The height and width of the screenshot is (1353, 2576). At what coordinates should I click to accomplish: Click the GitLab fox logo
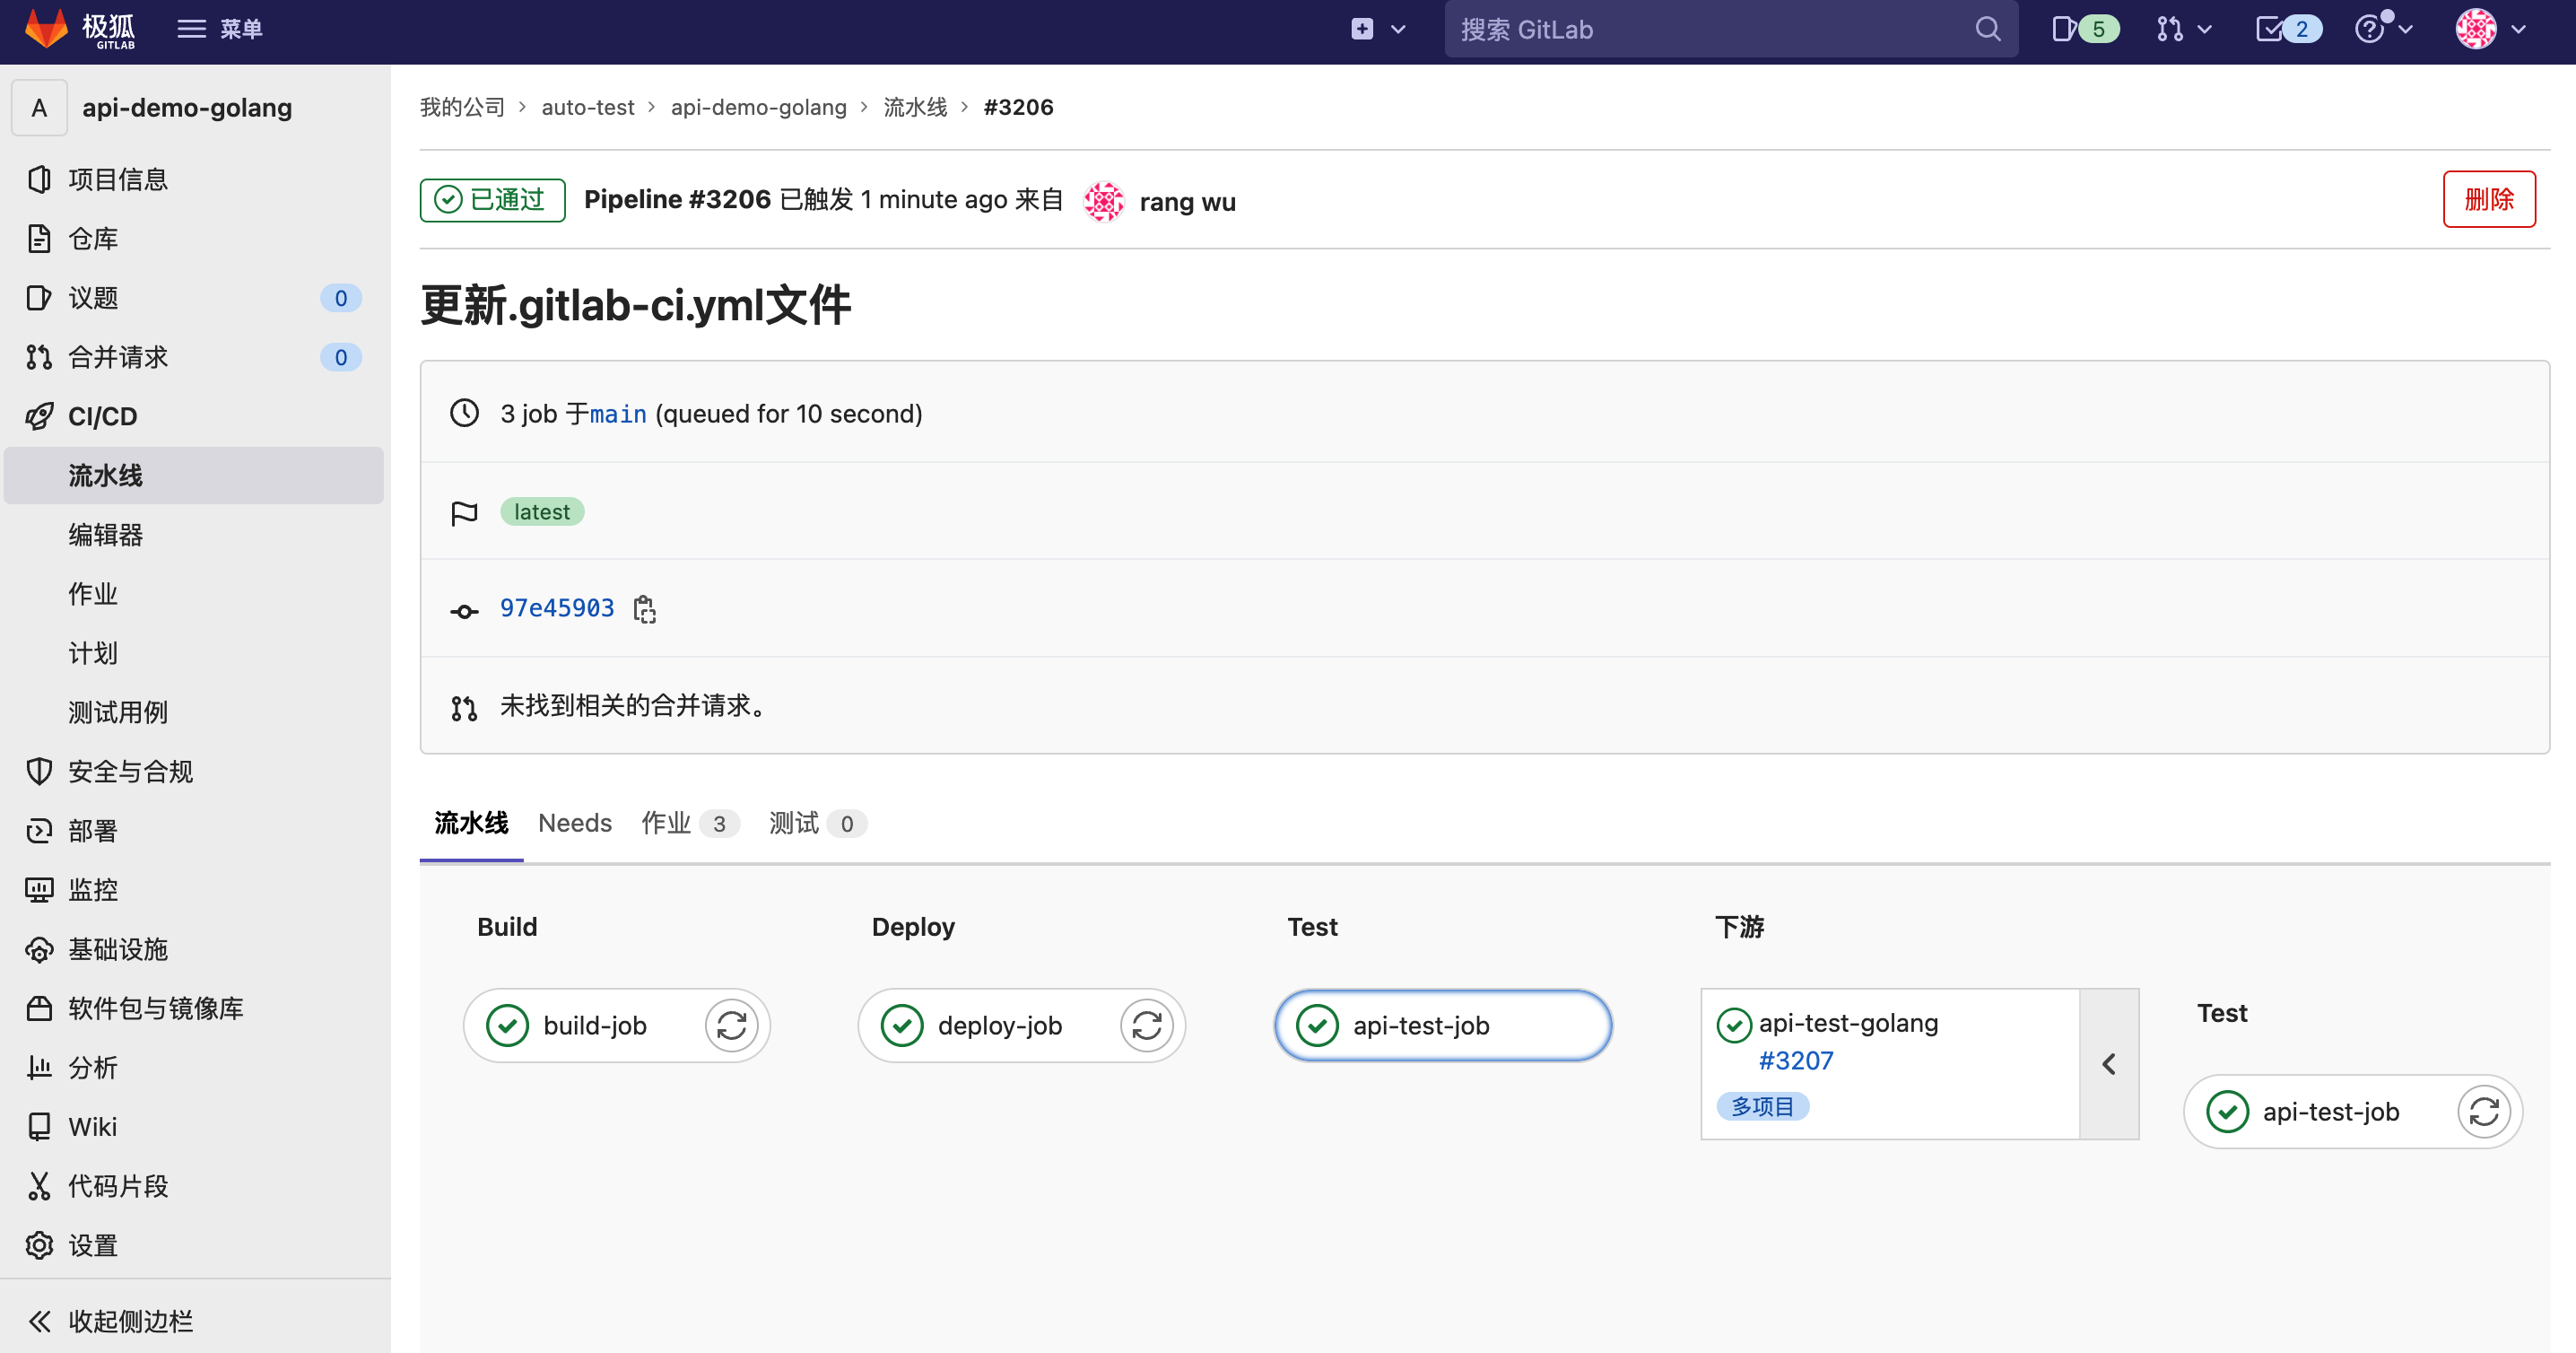(46, 29)
